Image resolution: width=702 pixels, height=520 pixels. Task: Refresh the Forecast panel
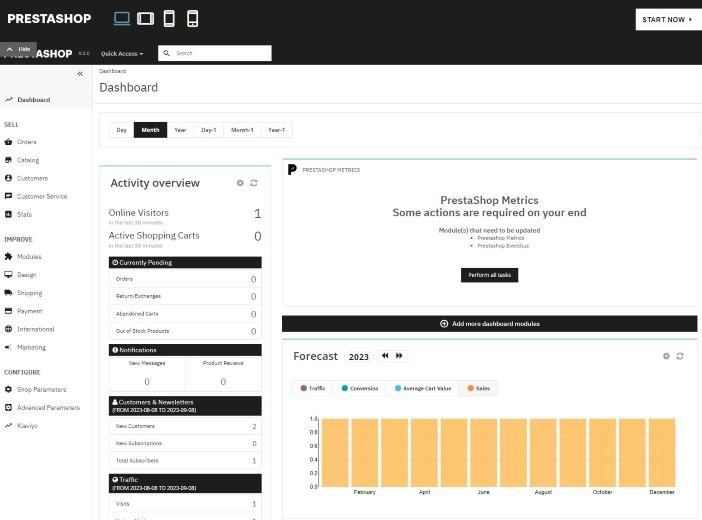tap(680, 356)
